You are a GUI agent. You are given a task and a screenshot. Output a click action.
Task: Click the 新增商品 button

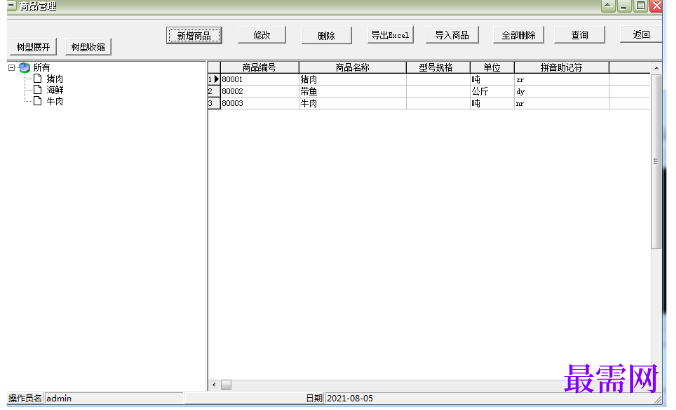[x=194, y=35]
